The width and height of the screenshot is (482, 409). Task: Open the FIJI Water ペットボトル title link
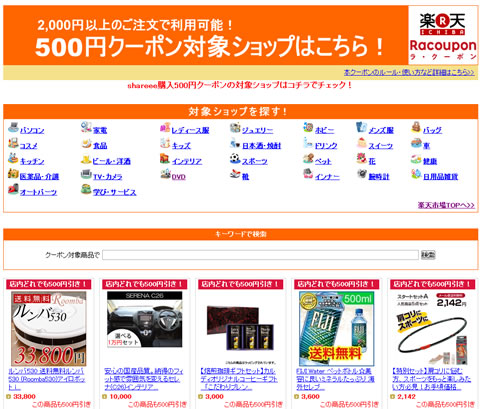(x=335, y=379)
